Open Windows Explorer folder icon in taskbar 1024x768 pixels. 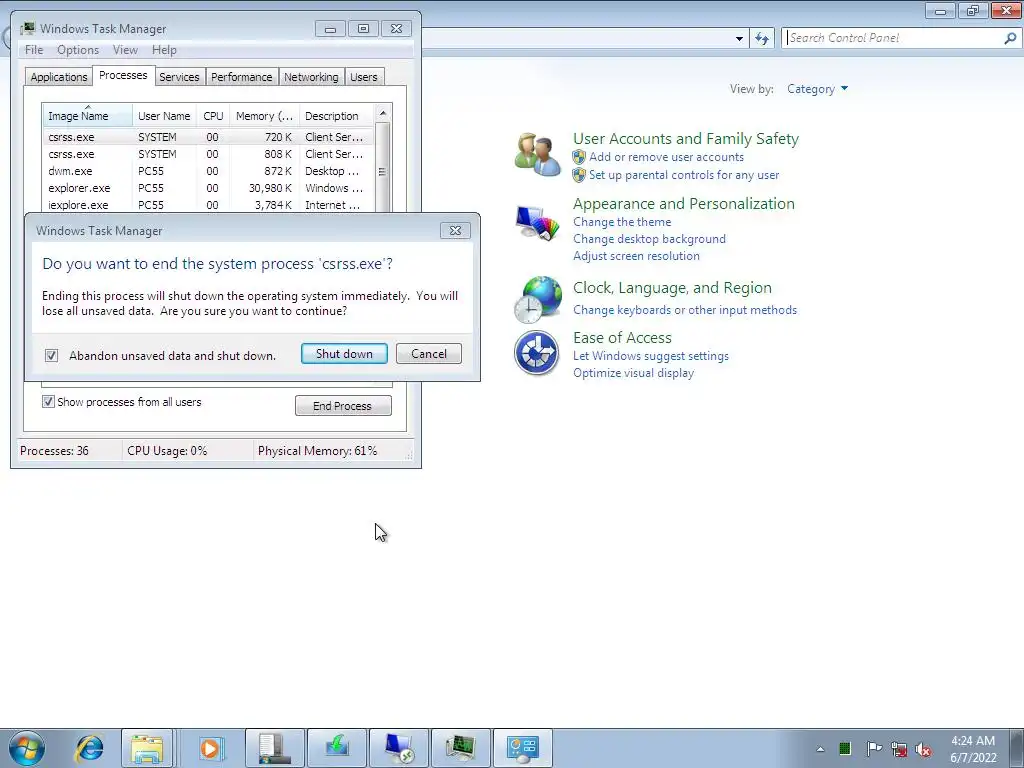click(147, 748)
